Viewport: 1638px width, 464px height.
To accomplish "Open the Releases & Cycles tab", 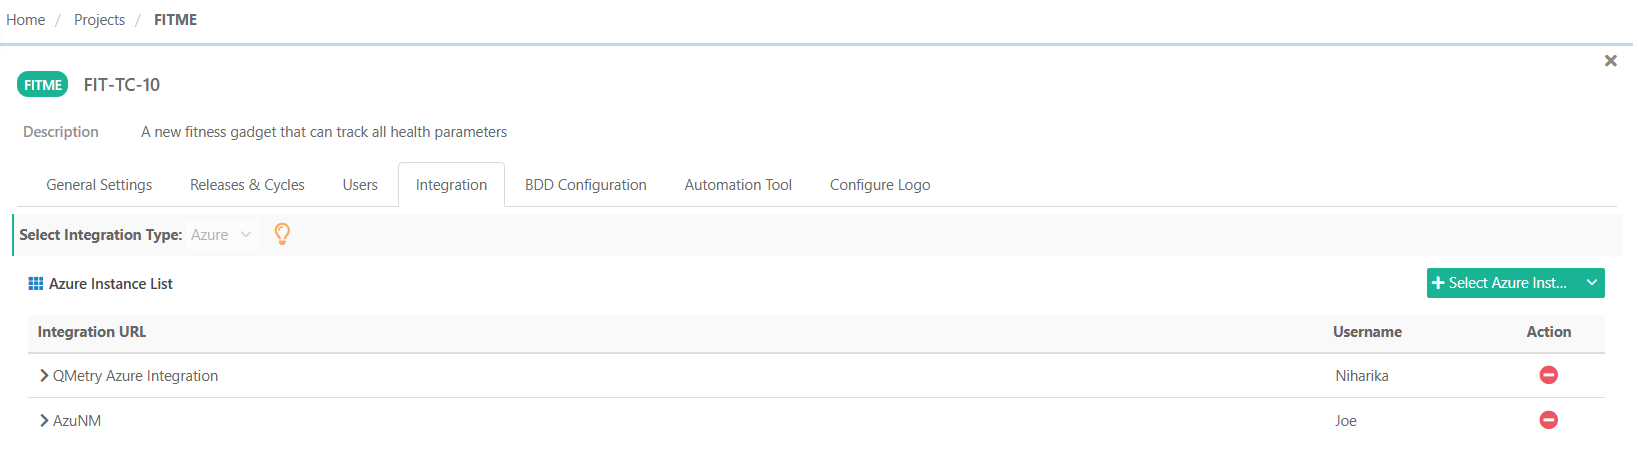I will click(247, 185).
